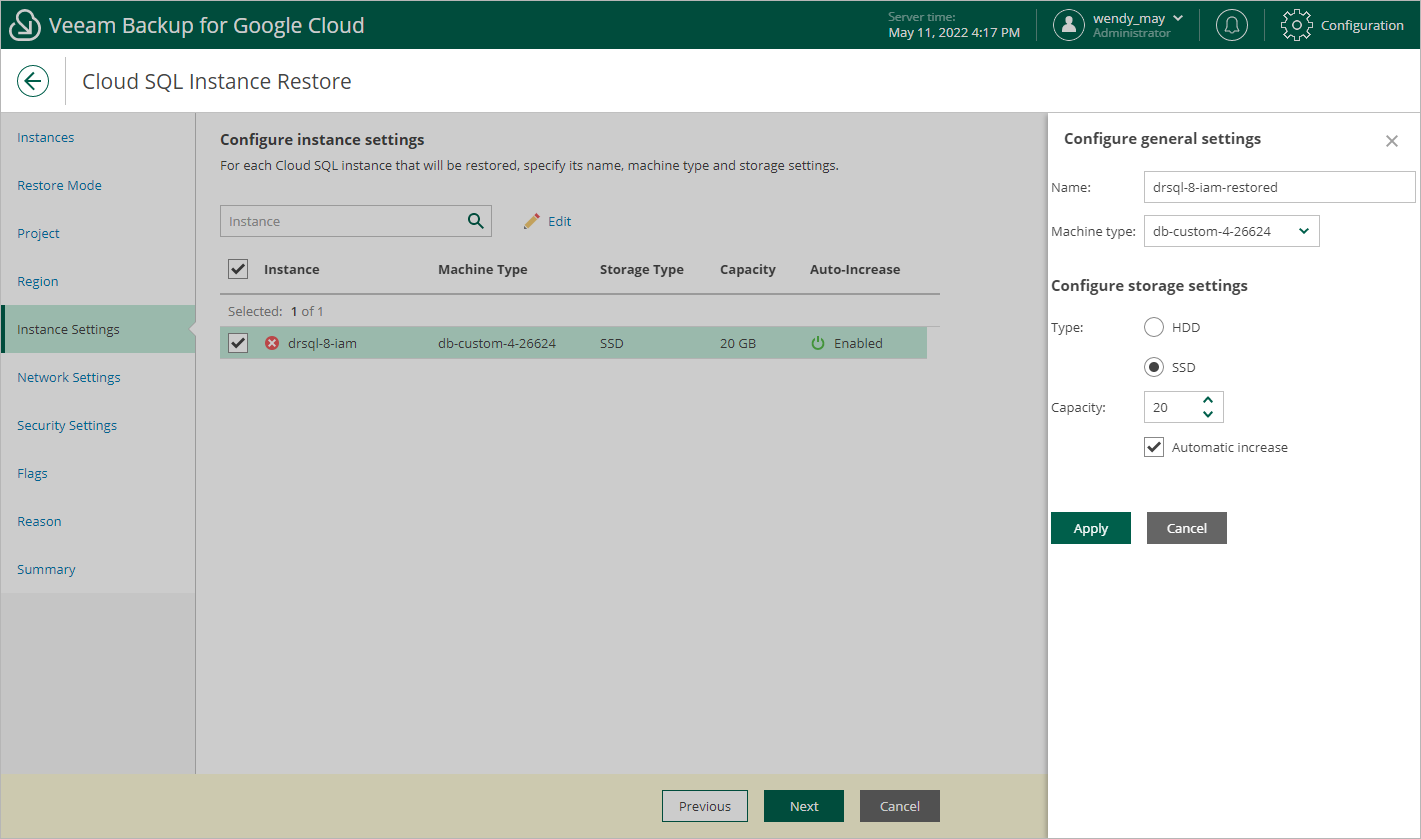Image resolution: width=1421 pixels, height=839 pixels.
Task: Select the SSD storage type
Action: 1154,367
